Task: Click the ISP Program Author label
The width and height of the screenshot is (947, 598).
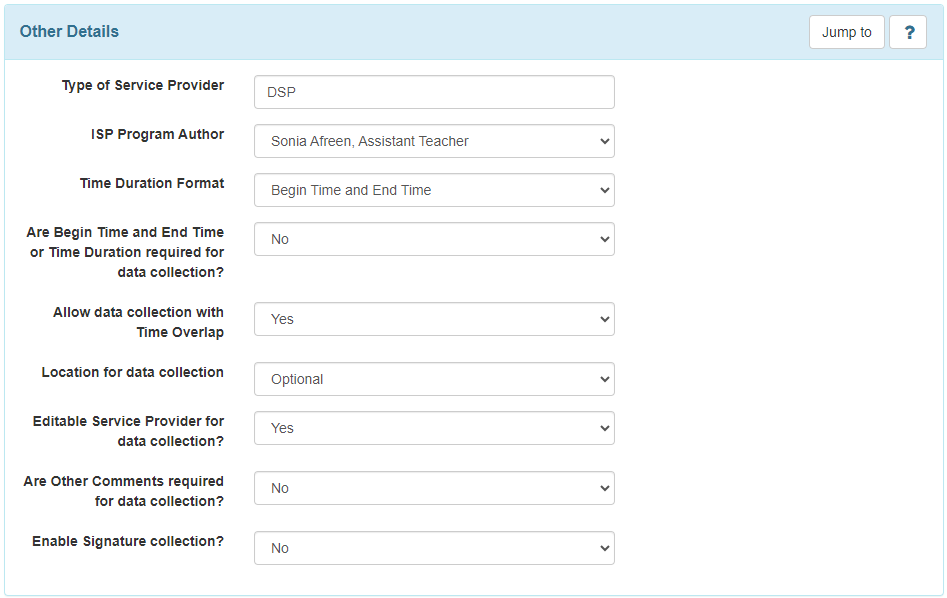Action: pos(158,134)
